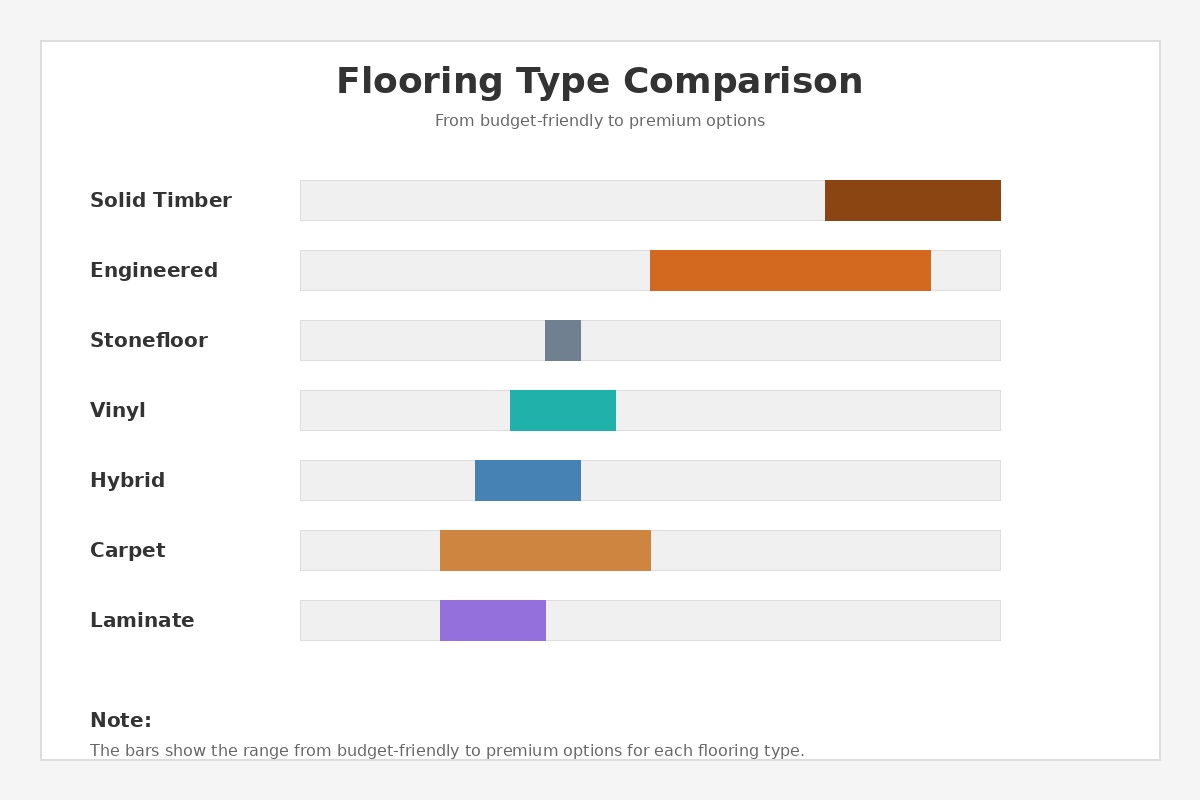1200x800 pixels.
Task: Select the purple Laminate range bar
Action: (x=493, y=620)
